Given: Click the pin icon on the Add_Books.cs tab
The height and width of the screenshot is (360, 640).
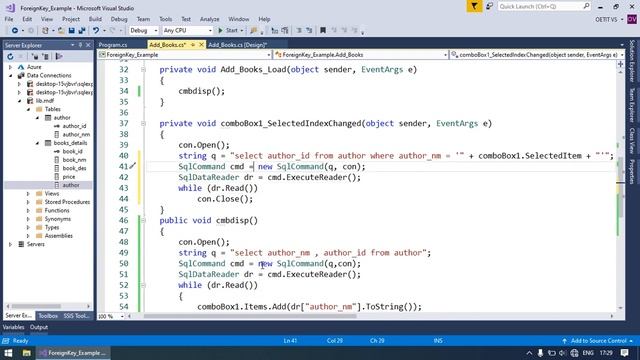Looking at the screenshot, I should point(193,45).
